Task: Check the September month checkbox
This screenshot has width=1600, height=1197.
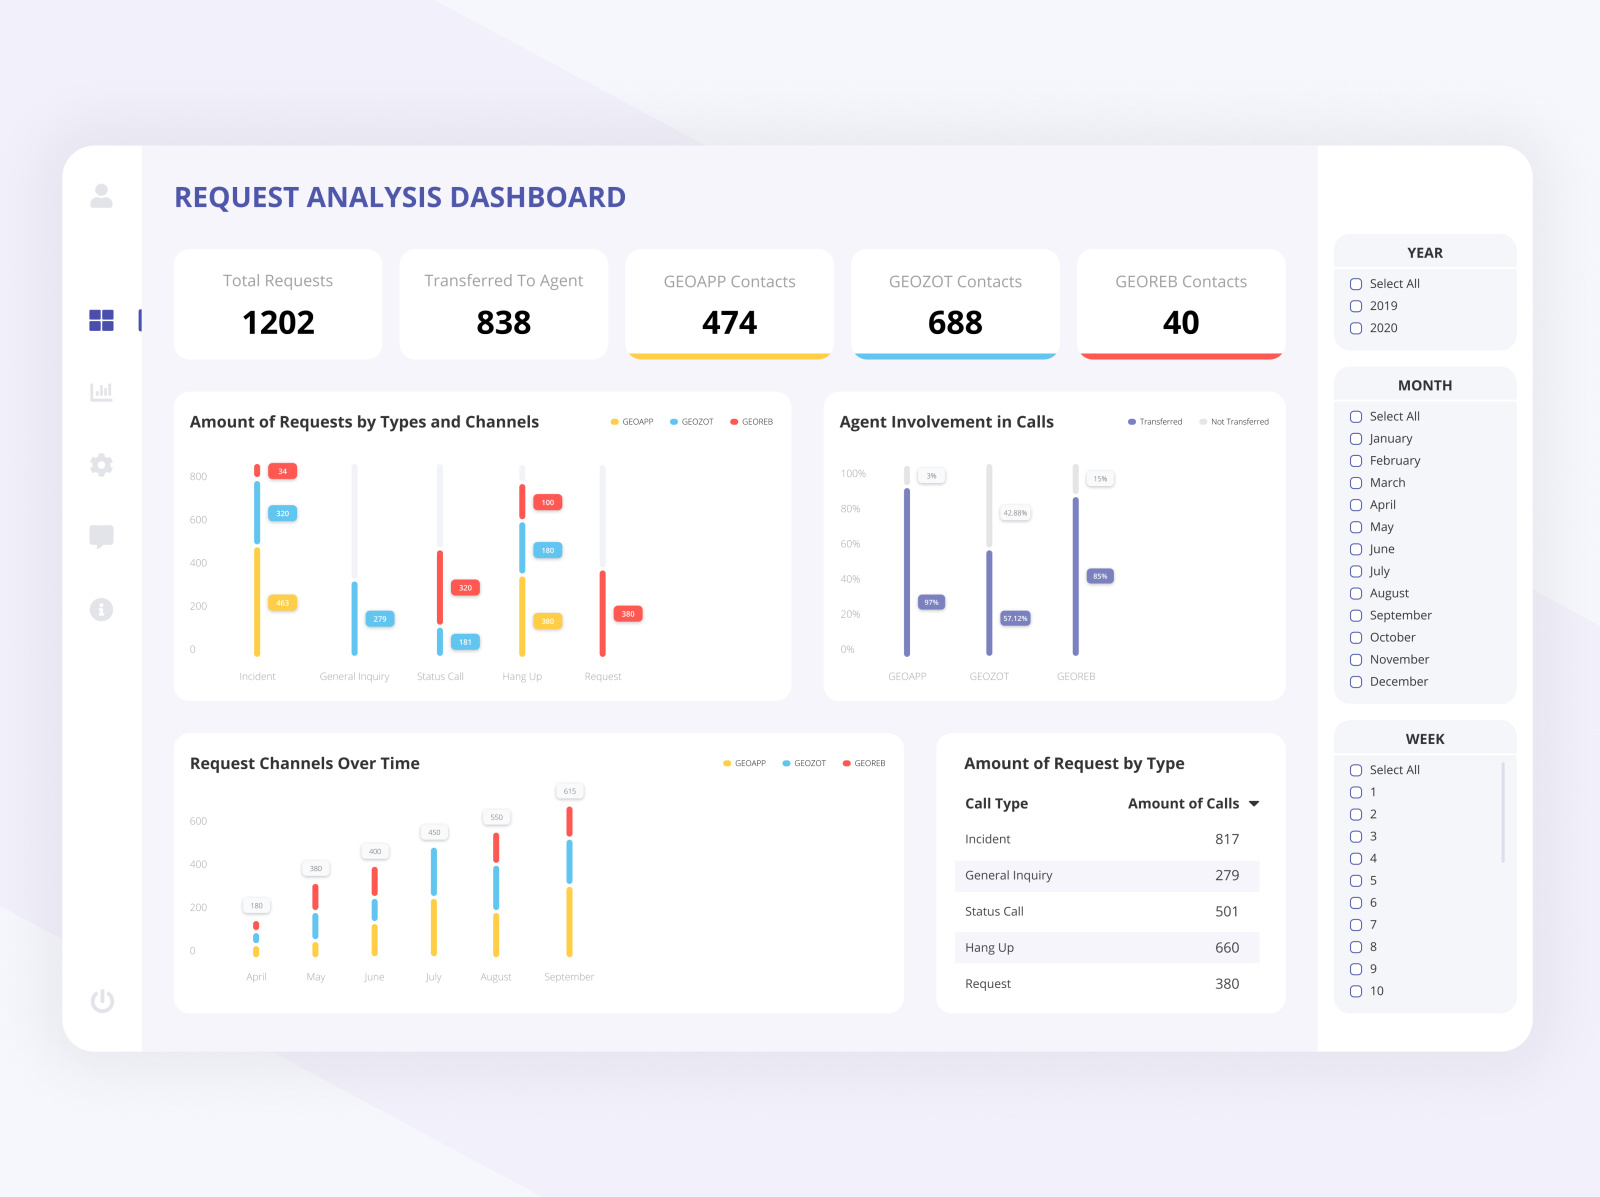Action: (x=1356, y=615)
